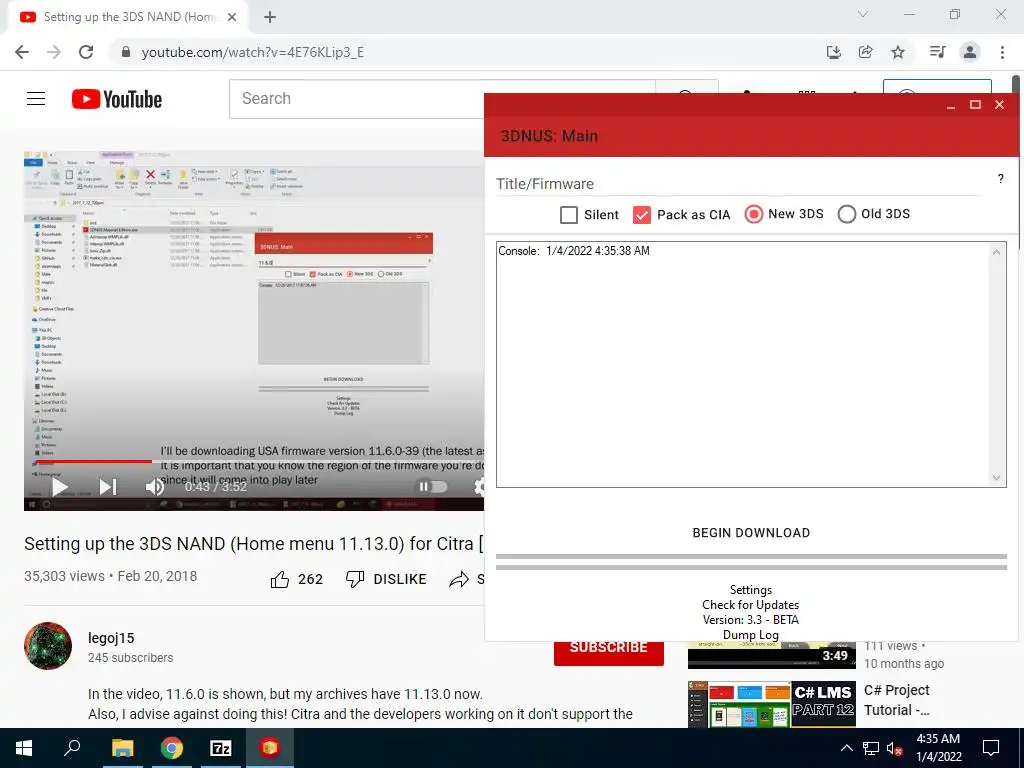The height and width of the screenshot is (768, 1024).
Task: Click the share arrow under the video
Action: click(460, 579)
